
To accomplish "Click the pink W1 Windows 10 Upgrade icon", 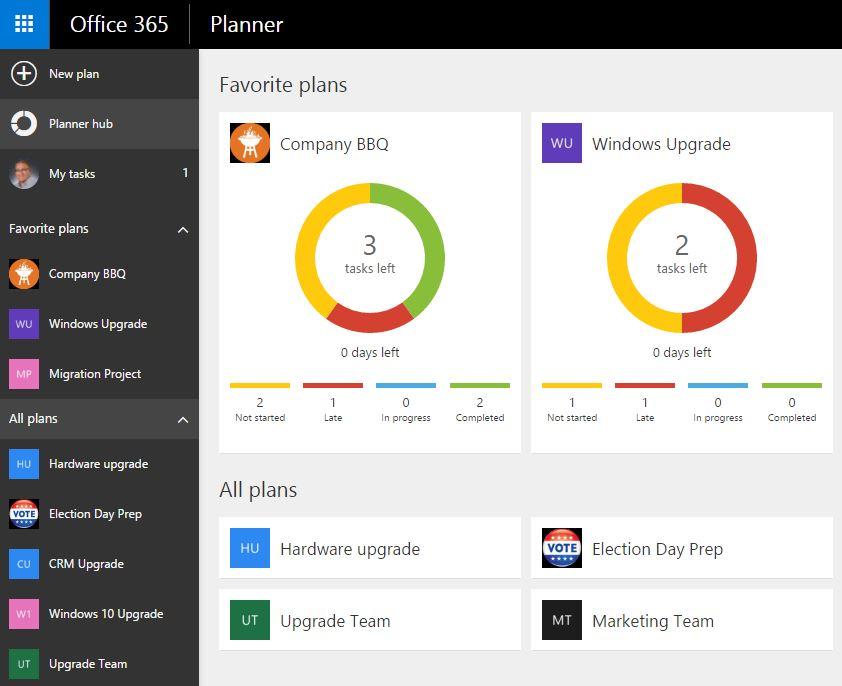I will click(24, 614).
